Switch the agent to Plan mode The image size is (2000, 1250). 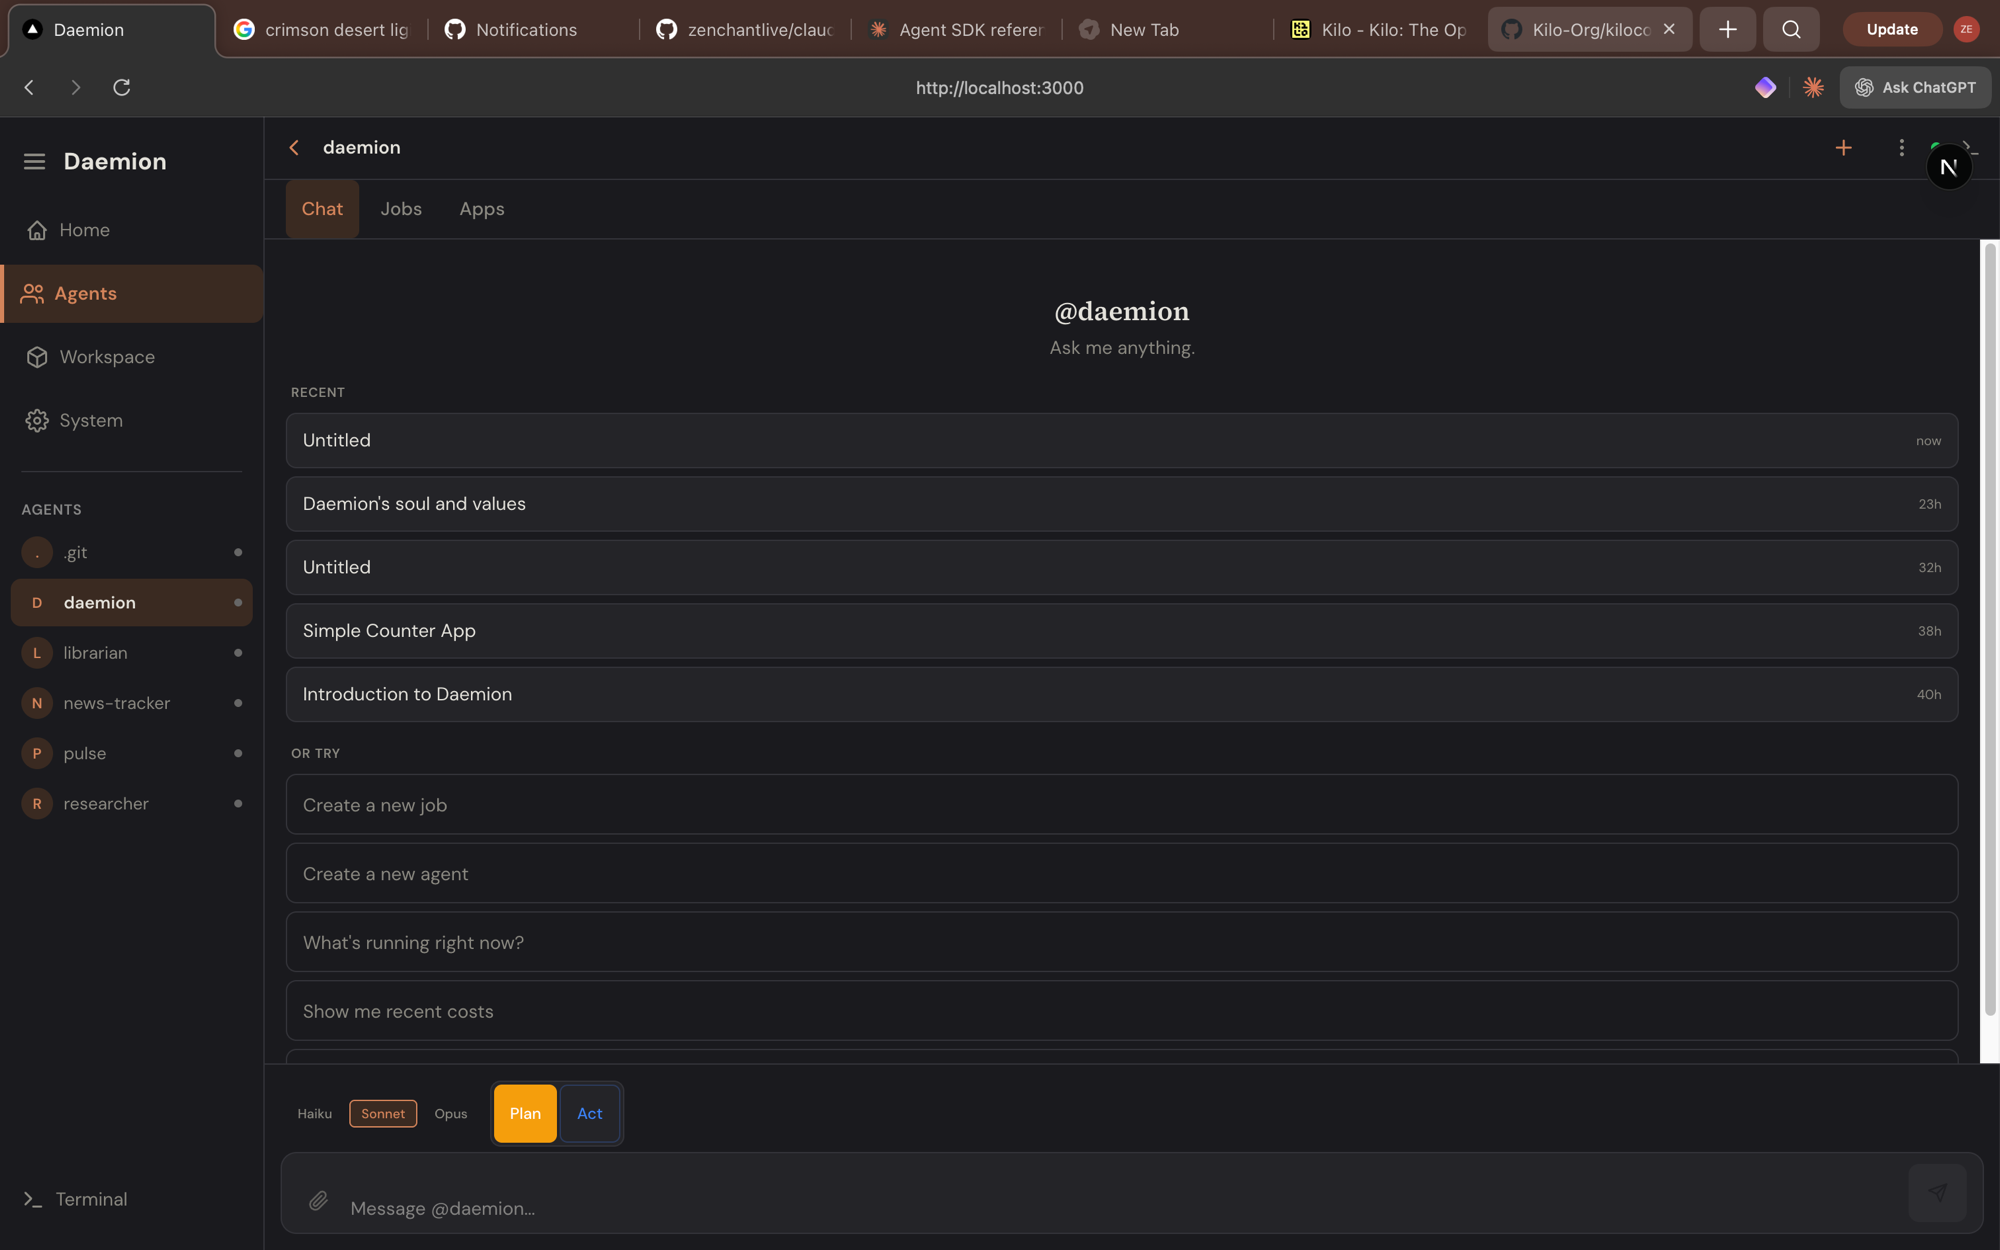524,1113
